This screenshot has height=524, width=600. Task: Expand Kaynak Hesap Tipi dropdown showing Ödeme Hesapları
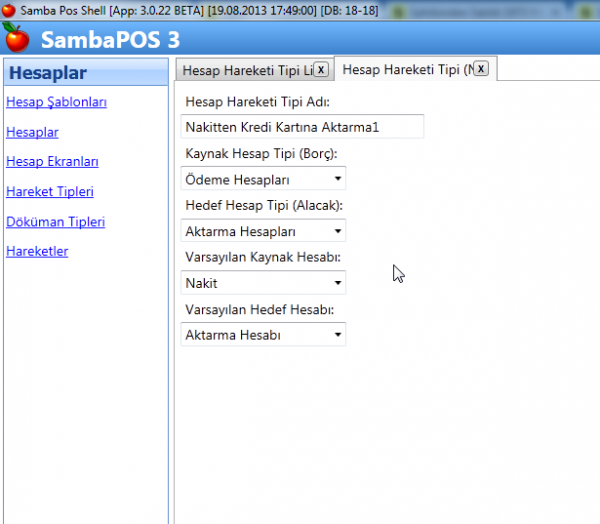tap(264, 179)
